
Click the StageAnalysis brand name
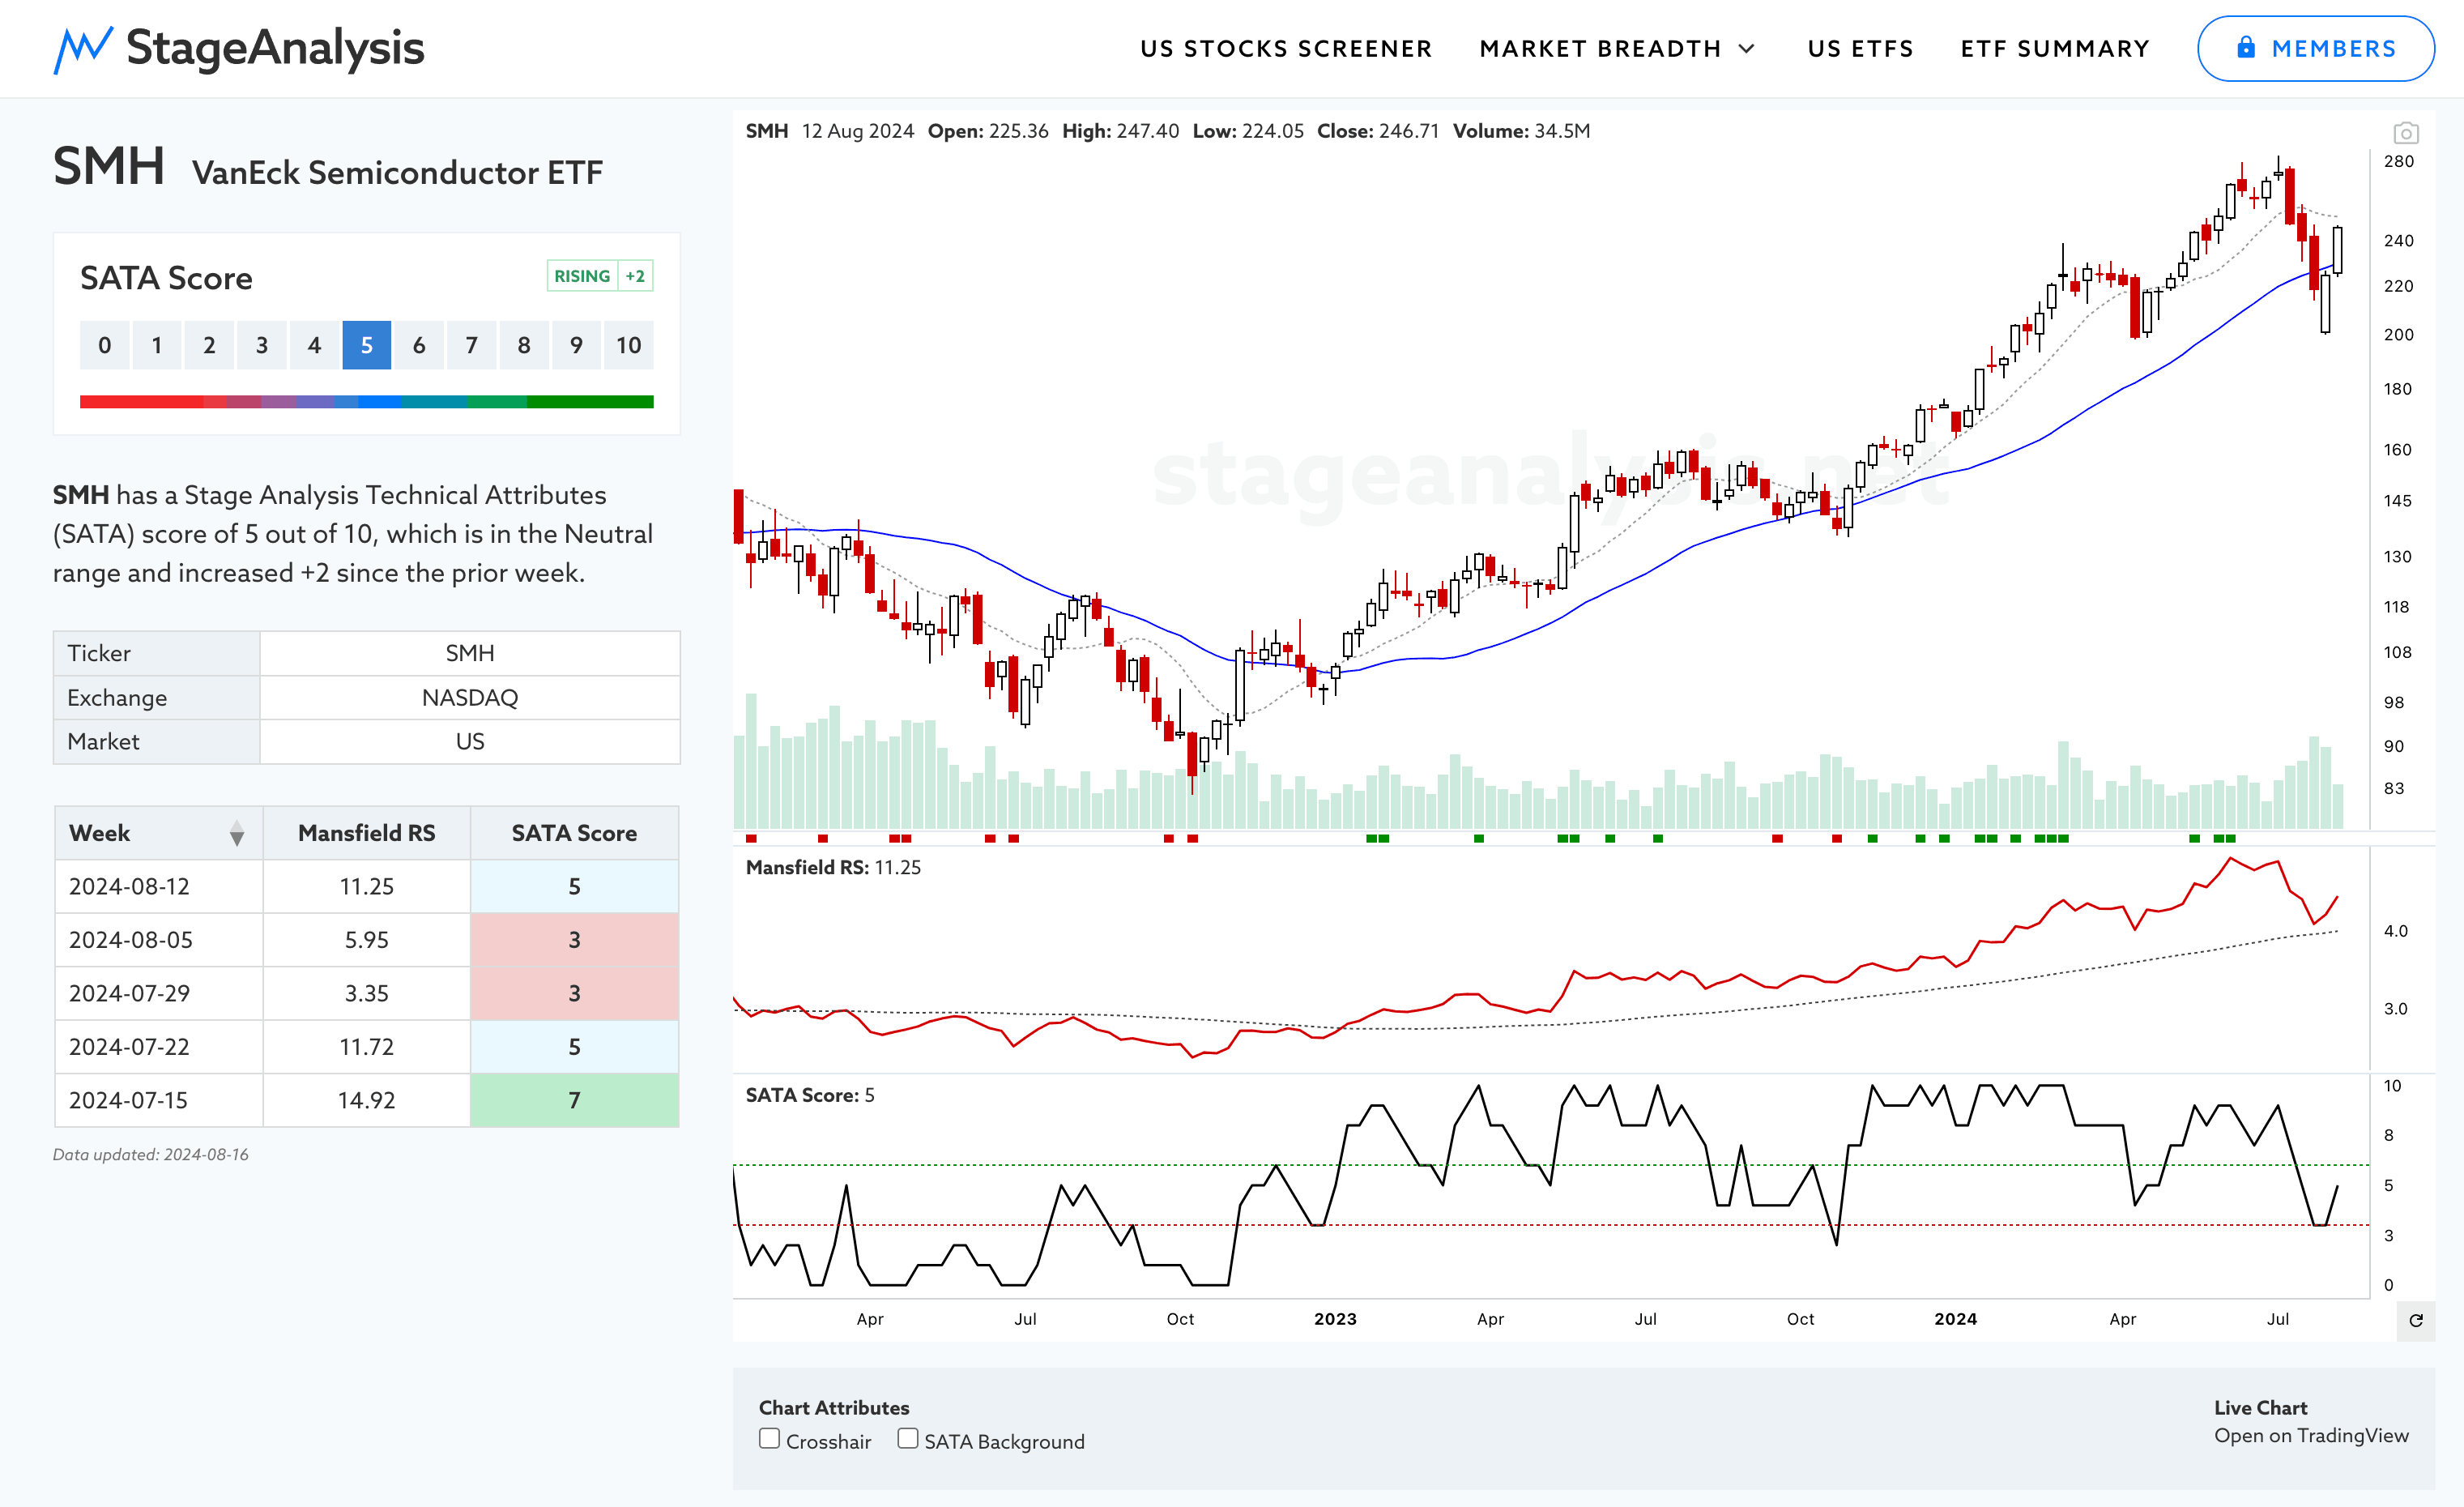point(275,48)
